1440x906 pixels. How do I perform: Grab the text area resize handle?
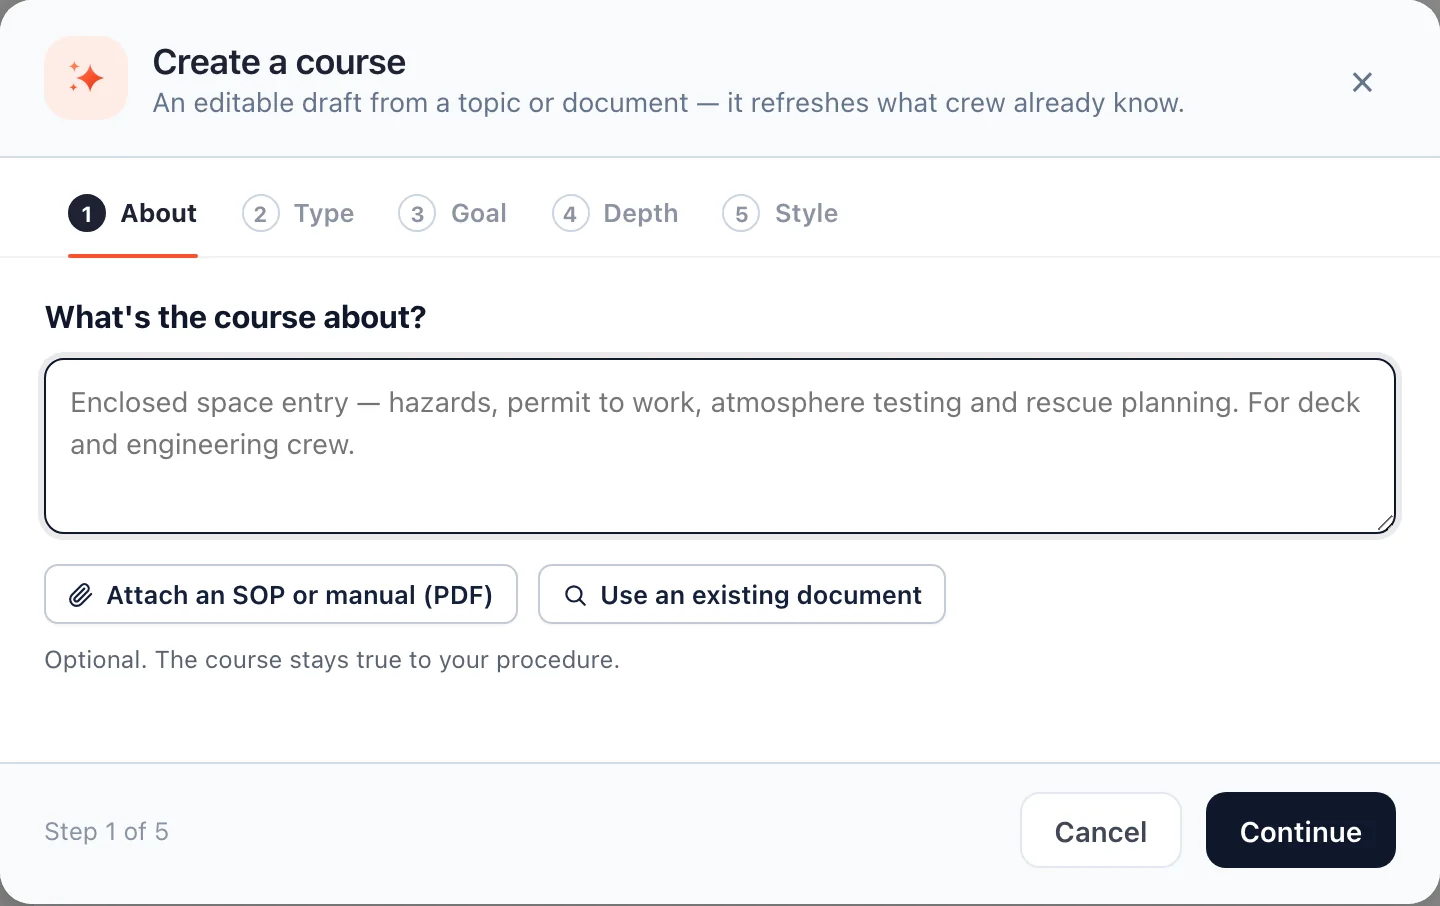click(1385, 523)
